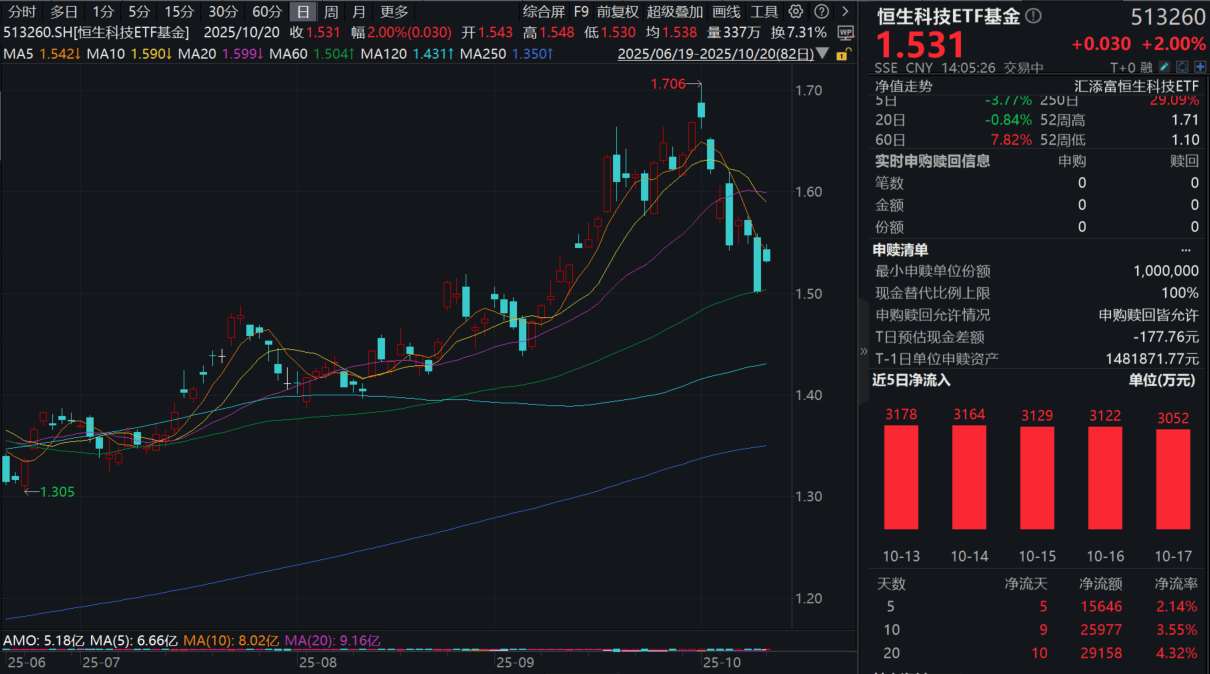Click the blue plus add-to-watchlist icon

click(x=1201, y=67)
